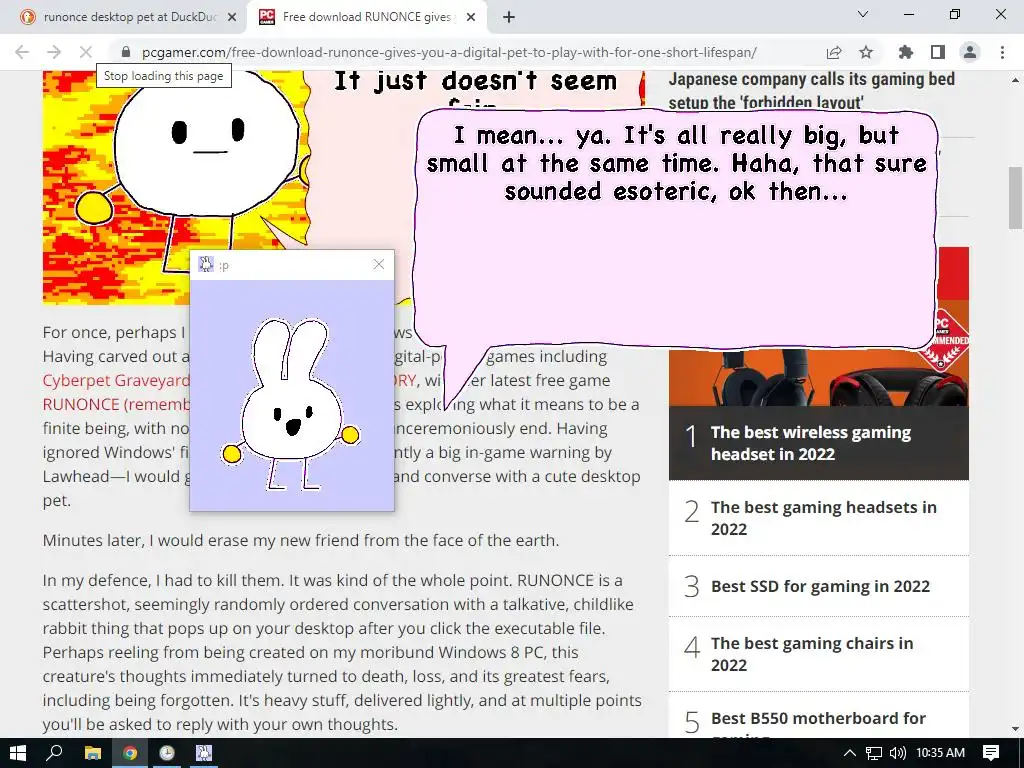Bookmark this page with the star
Screen dimensions: 1024x768
866,52
